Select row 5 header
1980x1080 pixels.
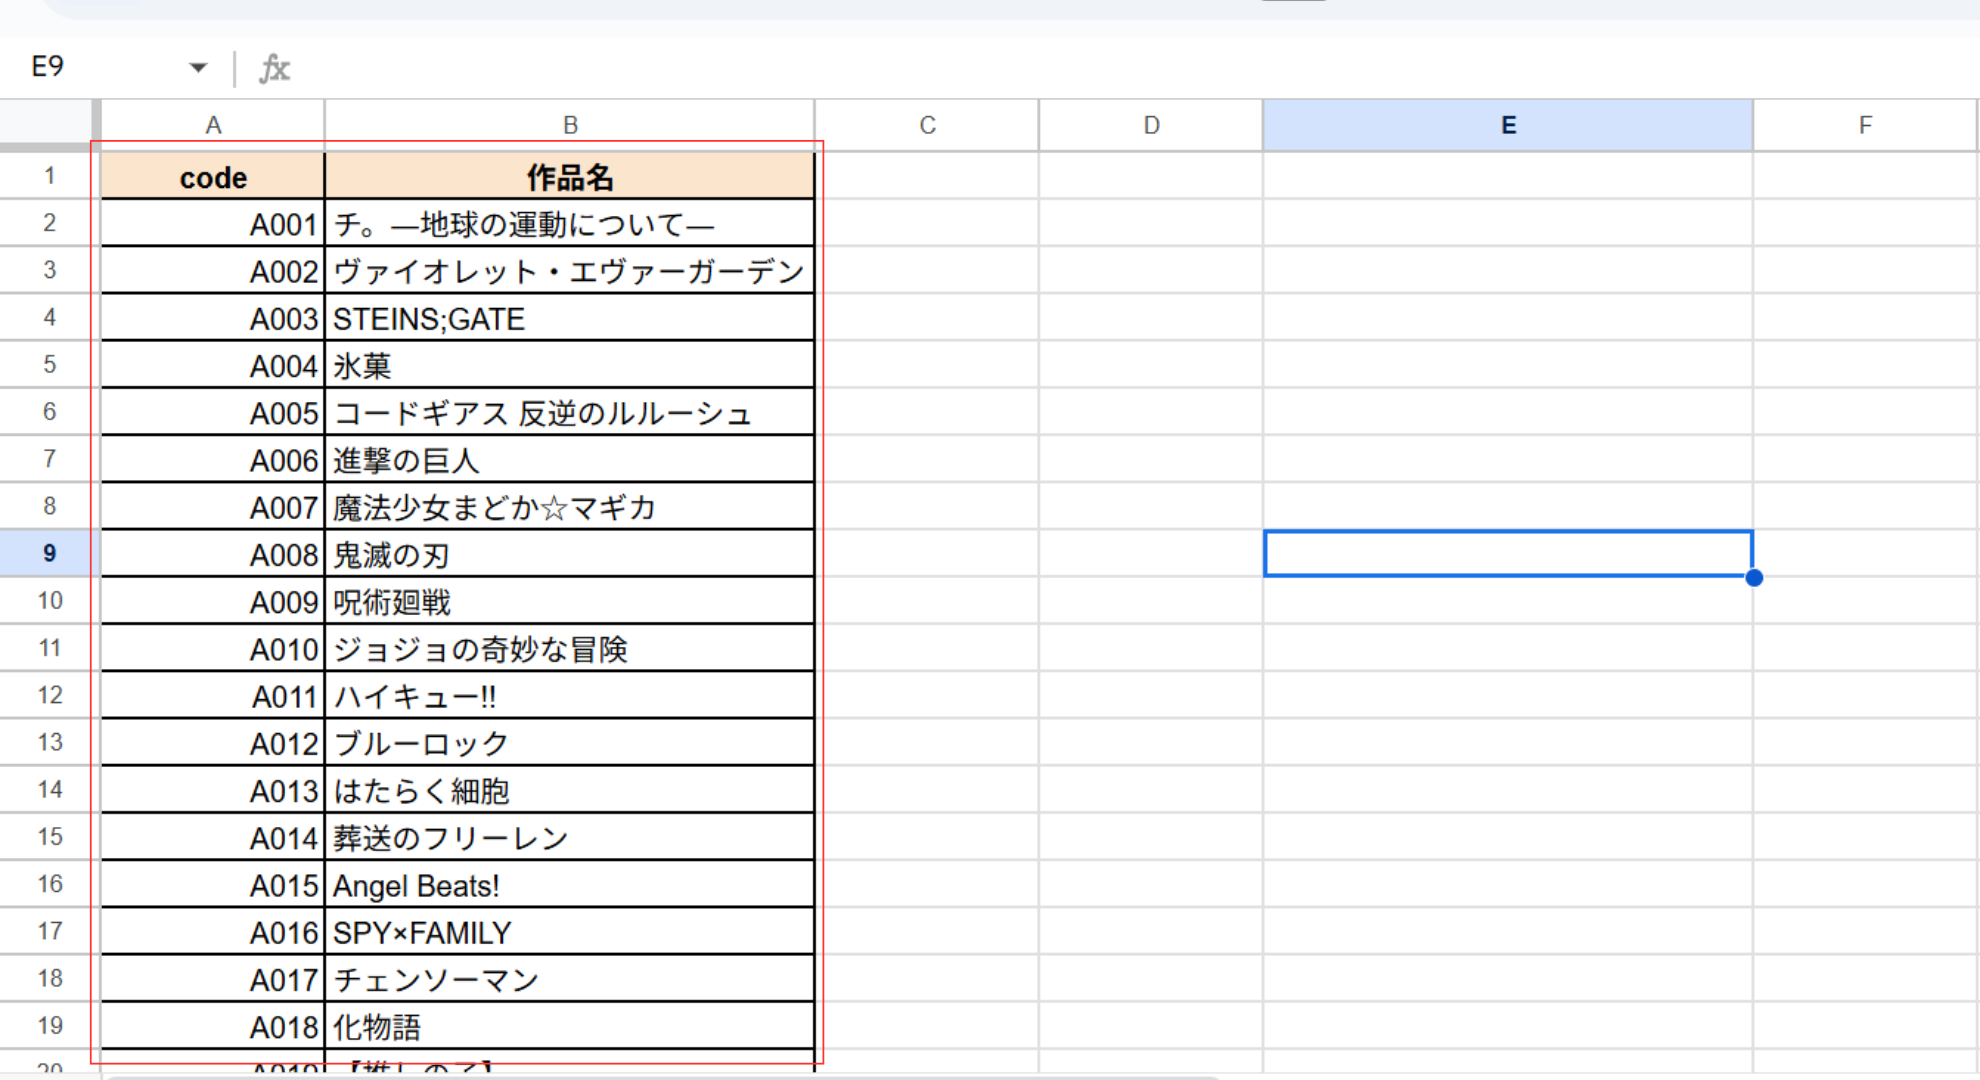click(x=49, y=364)
